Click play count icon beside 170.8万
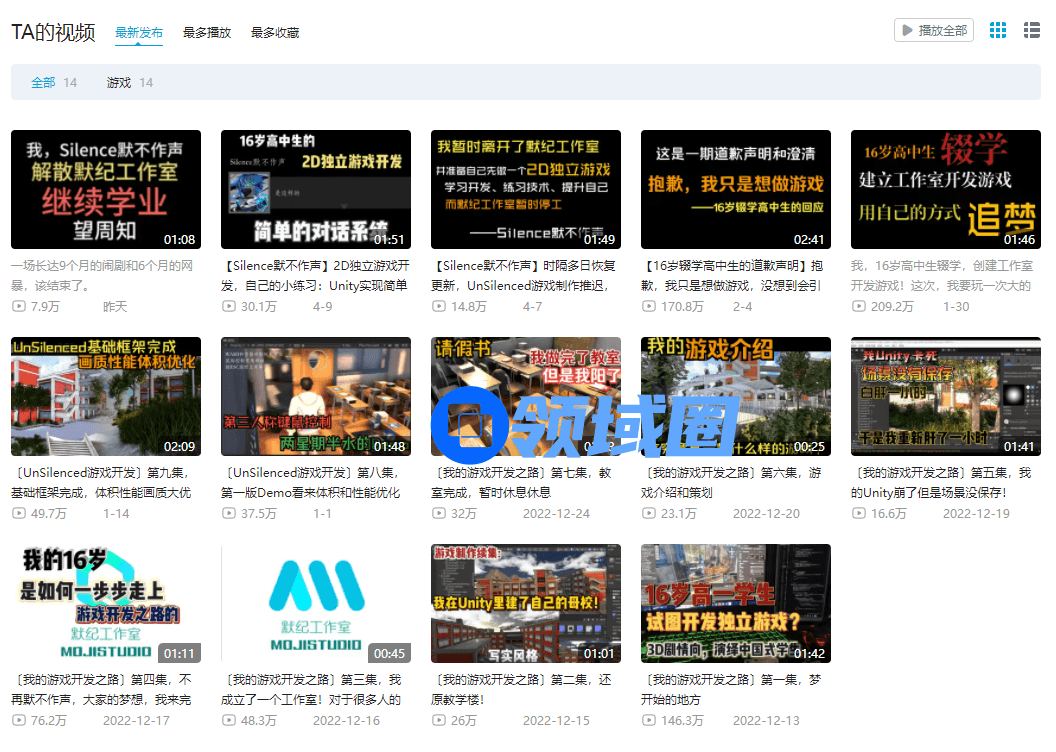The width and height of the screenshot is (1056, 752). tap(648, 307)
